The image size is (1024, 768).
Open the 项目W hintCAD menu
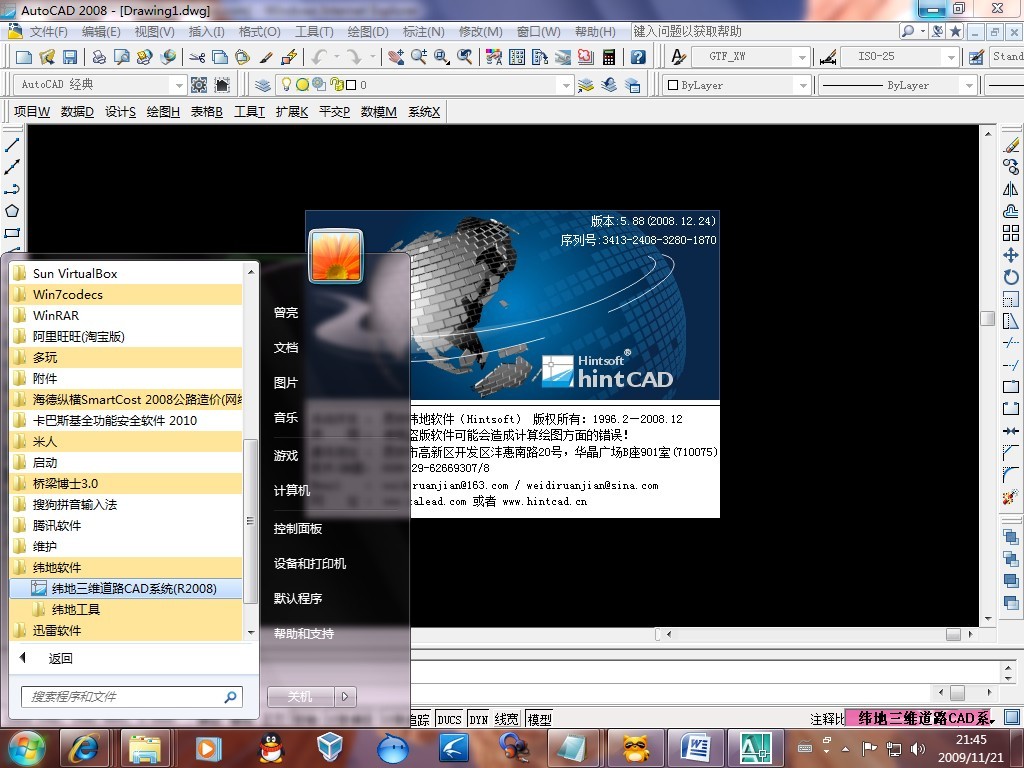pyautogui.click(x=32, y=112)
